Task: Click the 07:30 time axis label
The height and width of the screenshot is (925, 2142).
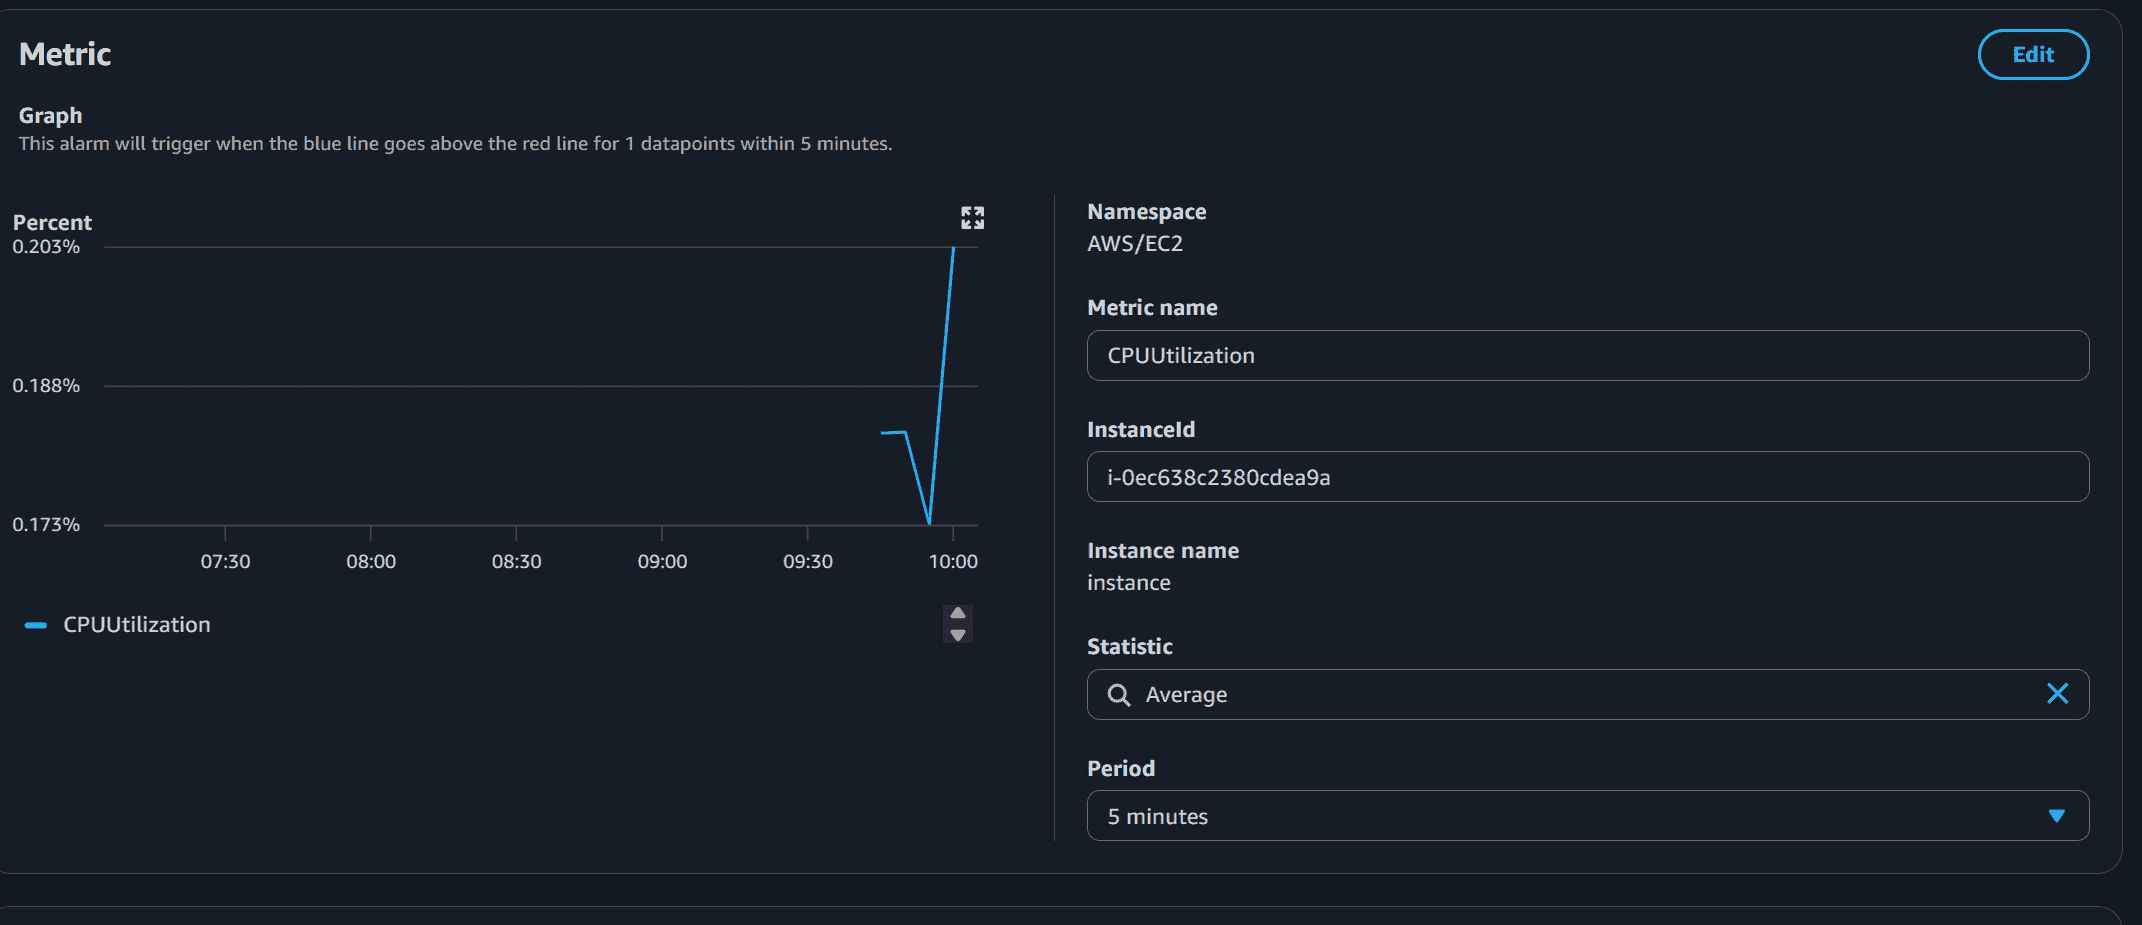Action: (x=225, y=562)
